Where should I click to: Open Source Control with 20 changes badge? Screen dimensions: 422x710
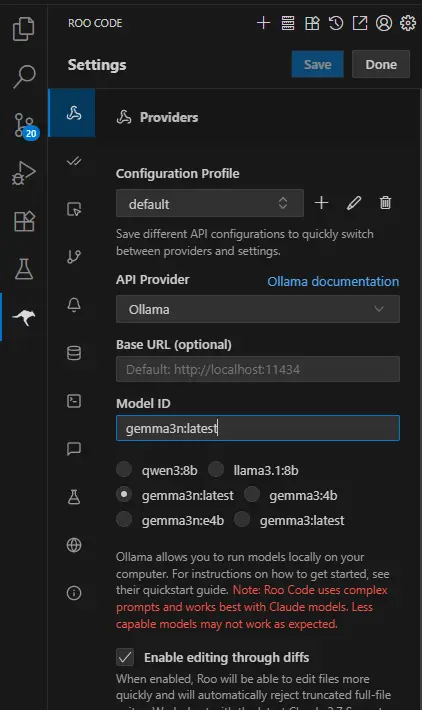point(25,126)
